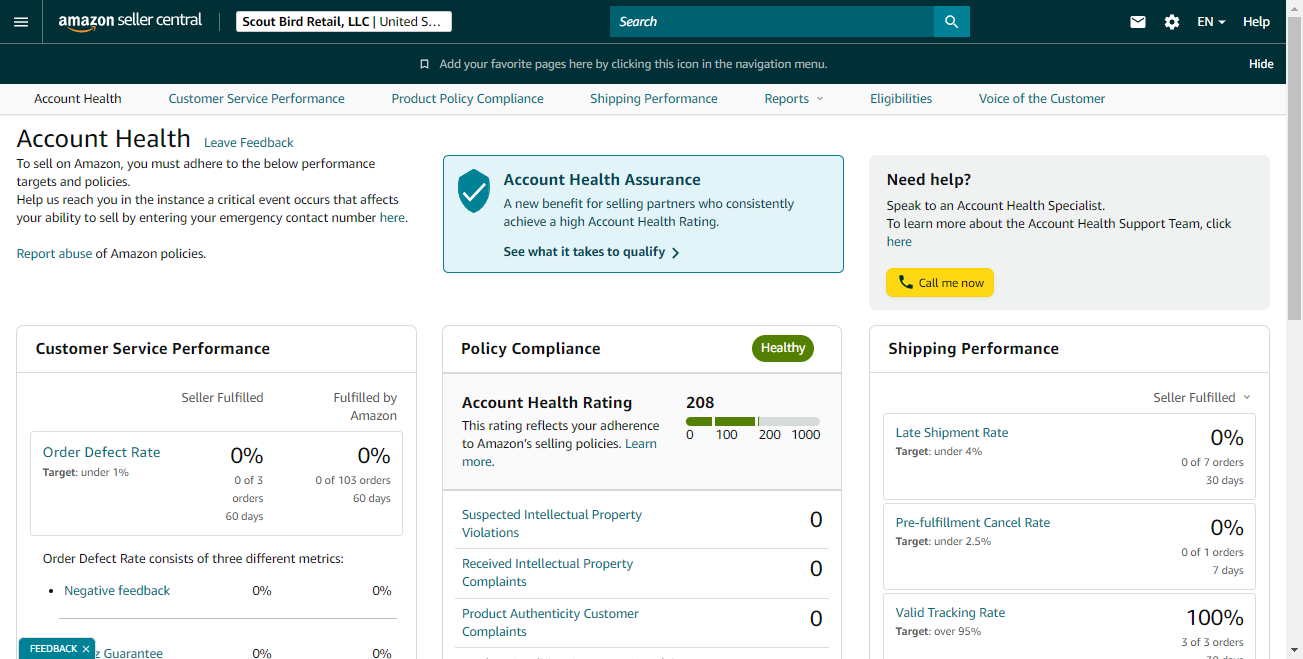Screen dimensions: 1303x659
Task: Open the EN language dropdown
Action: pyautogui.click(x=1211, y=21)
